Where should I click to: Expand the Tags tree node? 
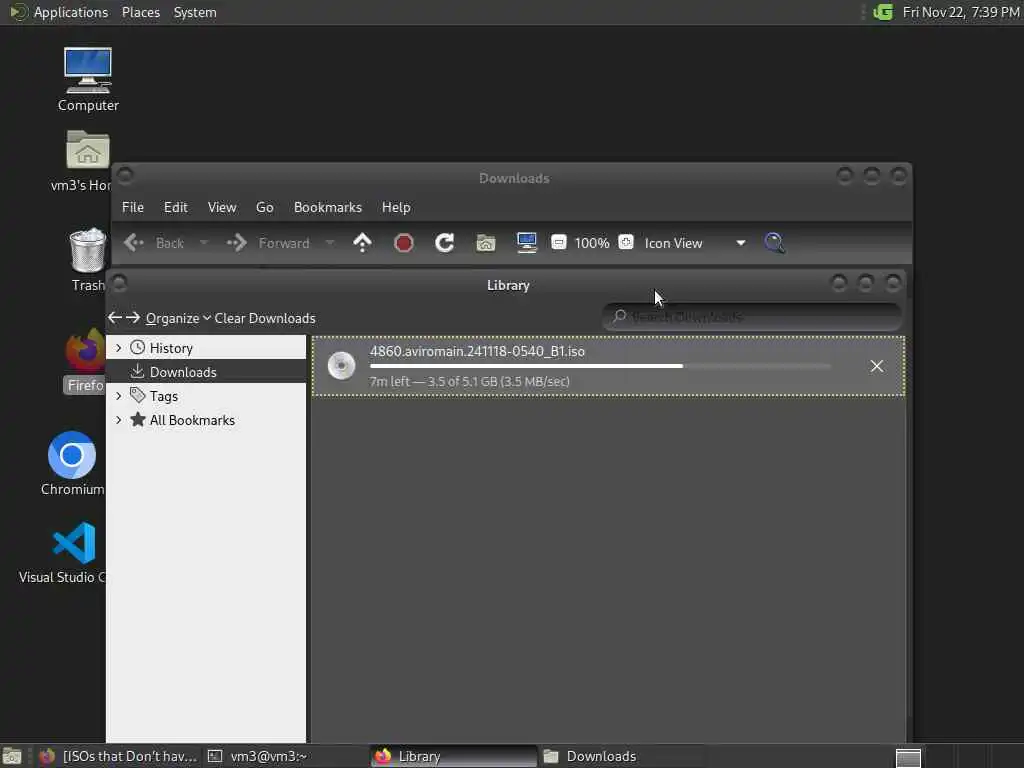[x=119, y=396]
